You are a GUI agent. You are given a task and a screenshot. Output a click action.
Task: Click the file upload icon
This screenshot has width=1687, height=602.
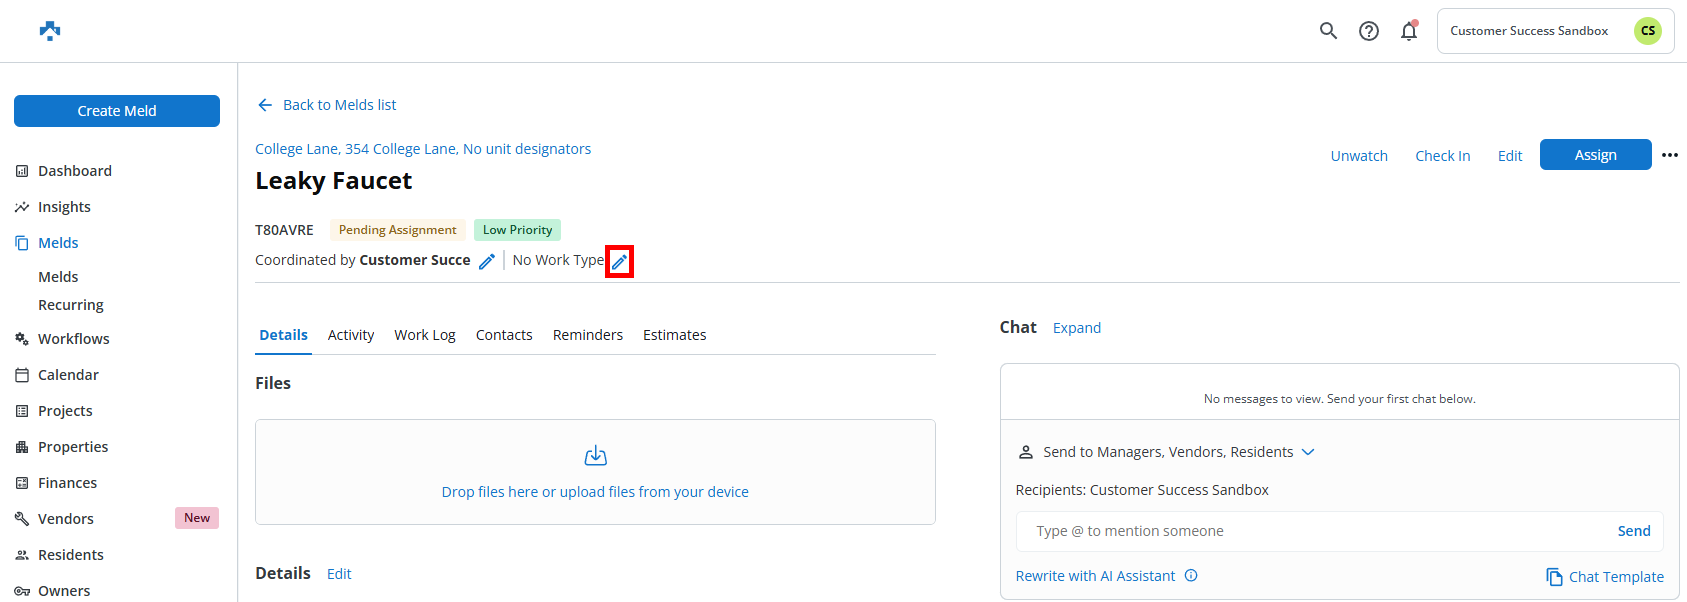pos(595,456)
